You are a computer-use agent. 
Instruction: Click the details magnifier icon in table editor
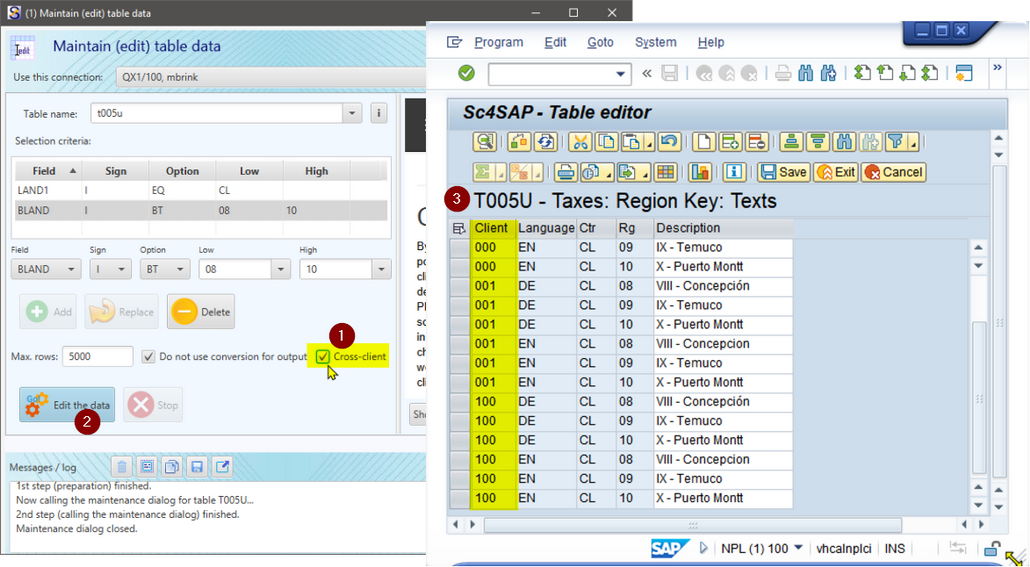(484, 142)
